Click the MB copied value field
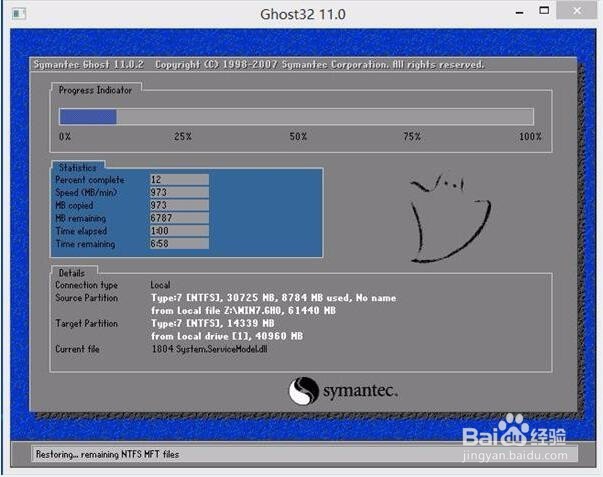The width and height of the screenshot is (603, 477). point(179,205)
